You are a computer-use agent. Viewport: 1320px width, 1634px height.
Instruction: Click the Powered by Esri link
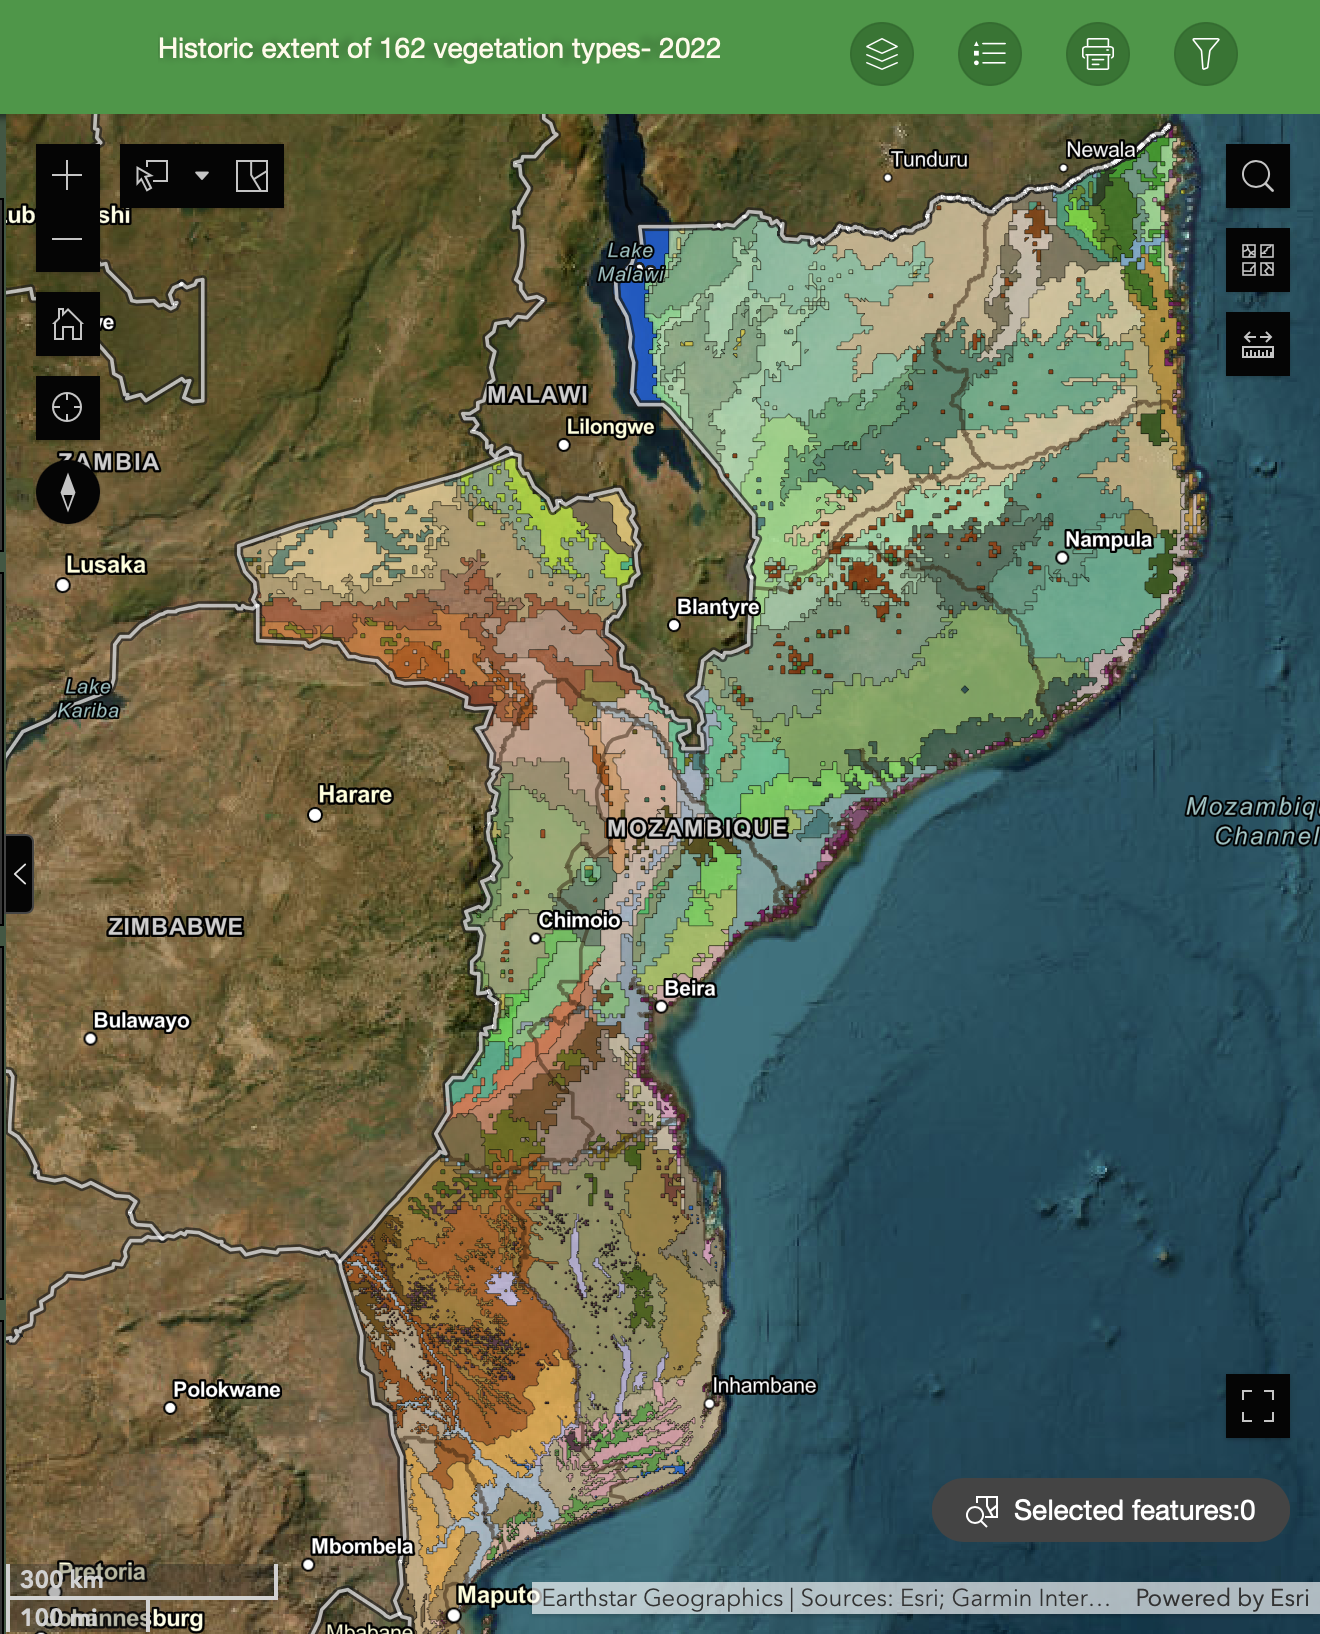click(x=1221, y=1598)
